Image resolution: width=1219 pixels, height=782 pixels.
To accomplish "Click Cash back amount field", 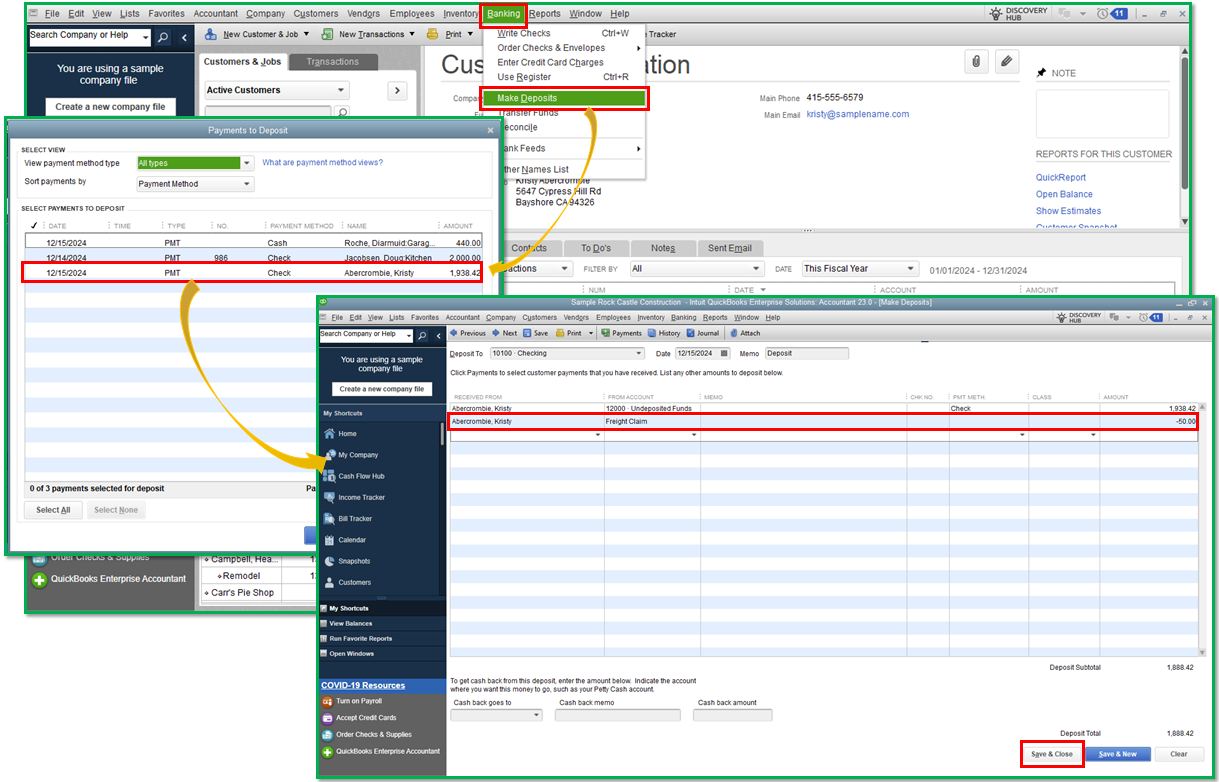I will (x=735, y=715).
